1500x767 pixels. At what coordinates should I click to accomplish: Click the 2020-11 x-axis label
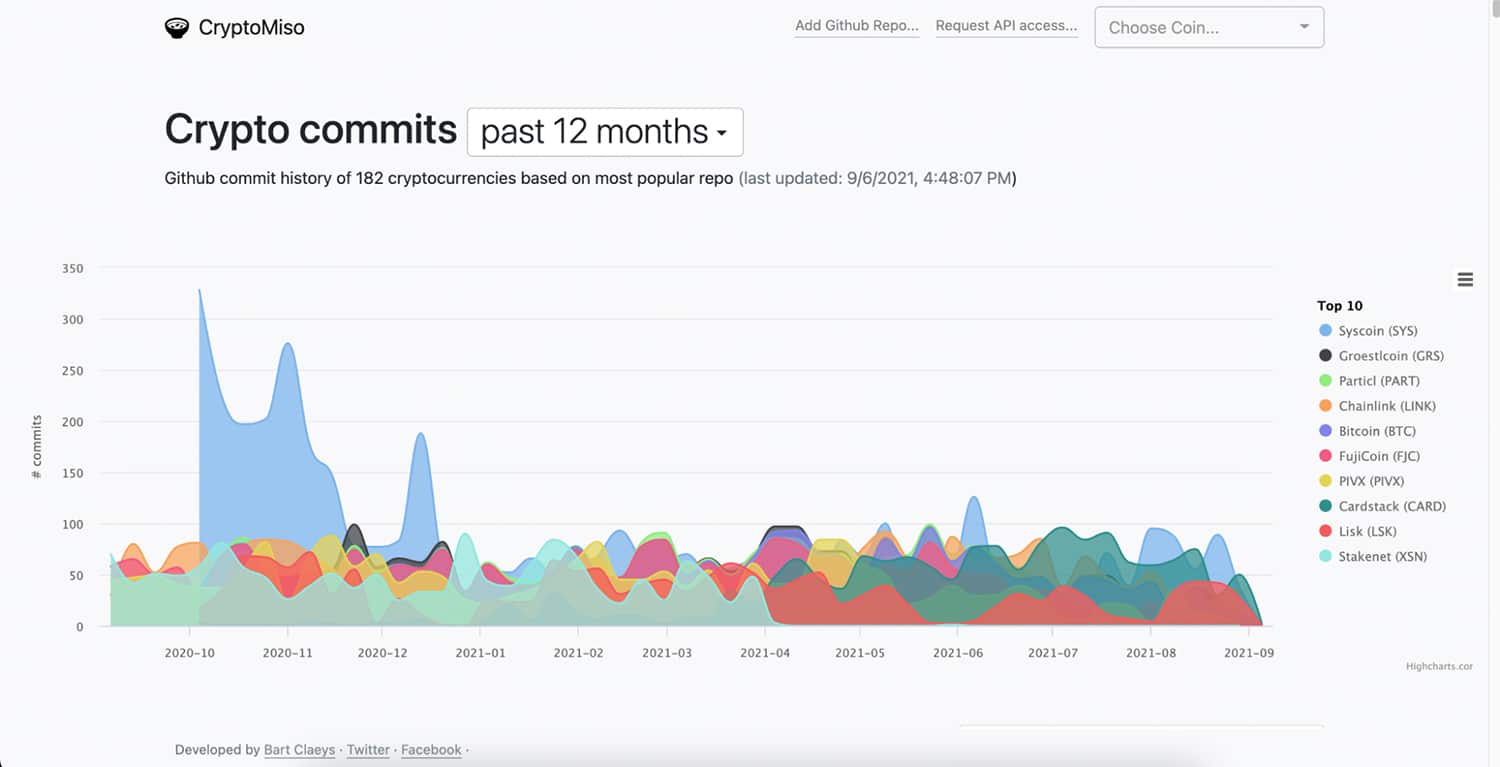click(x=288, y=653)
